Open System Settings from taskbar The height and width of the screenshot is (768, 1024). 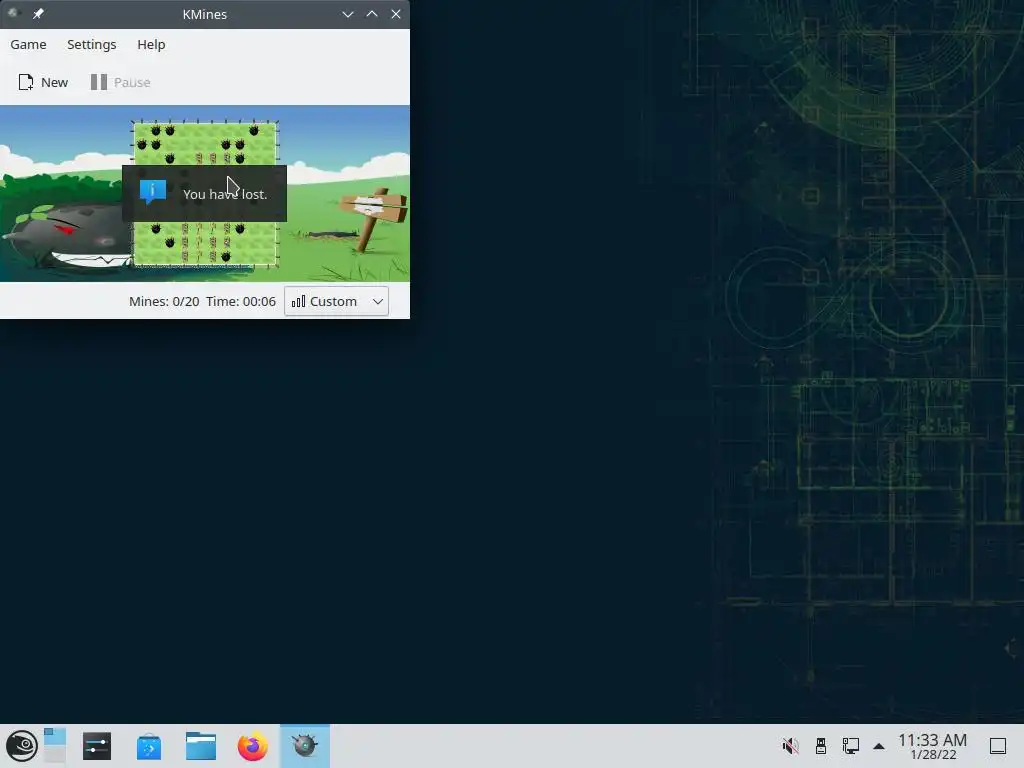[x=97, y=746]
